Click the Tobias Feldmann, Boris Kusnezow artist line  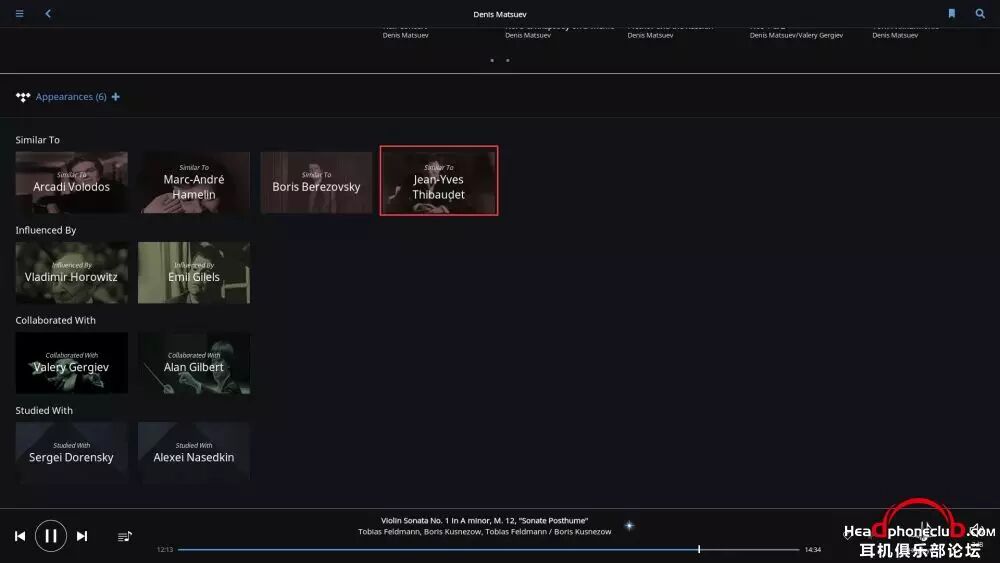point(485,532)
